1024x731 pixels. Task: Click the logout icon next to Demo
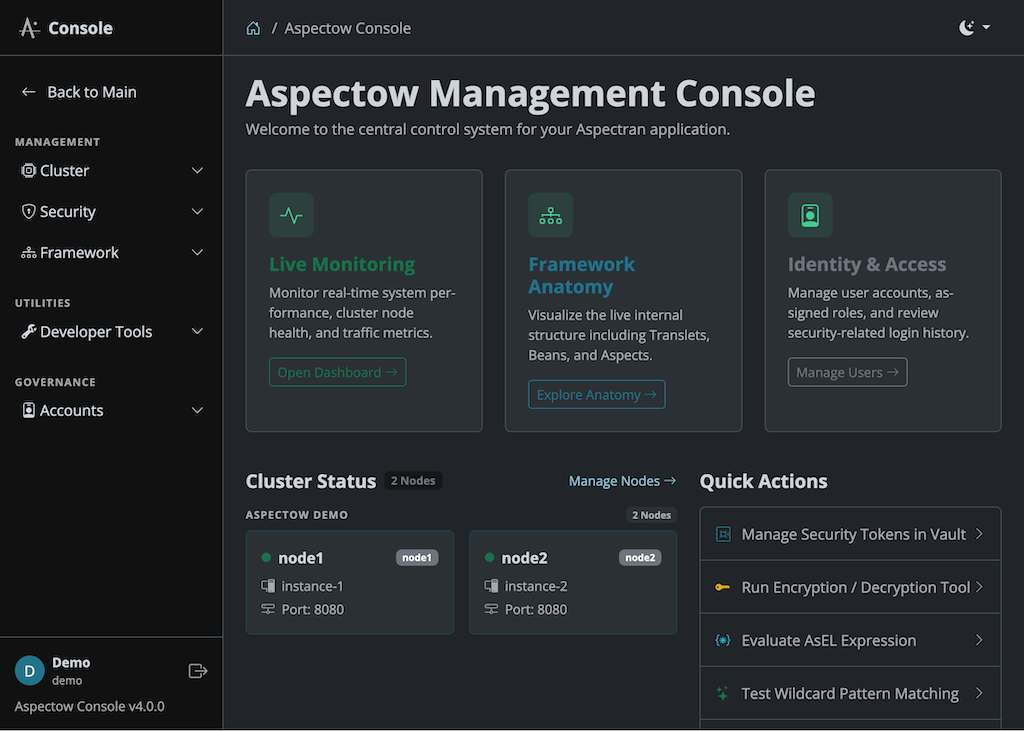pyautogui.click(x=198, y=671)
